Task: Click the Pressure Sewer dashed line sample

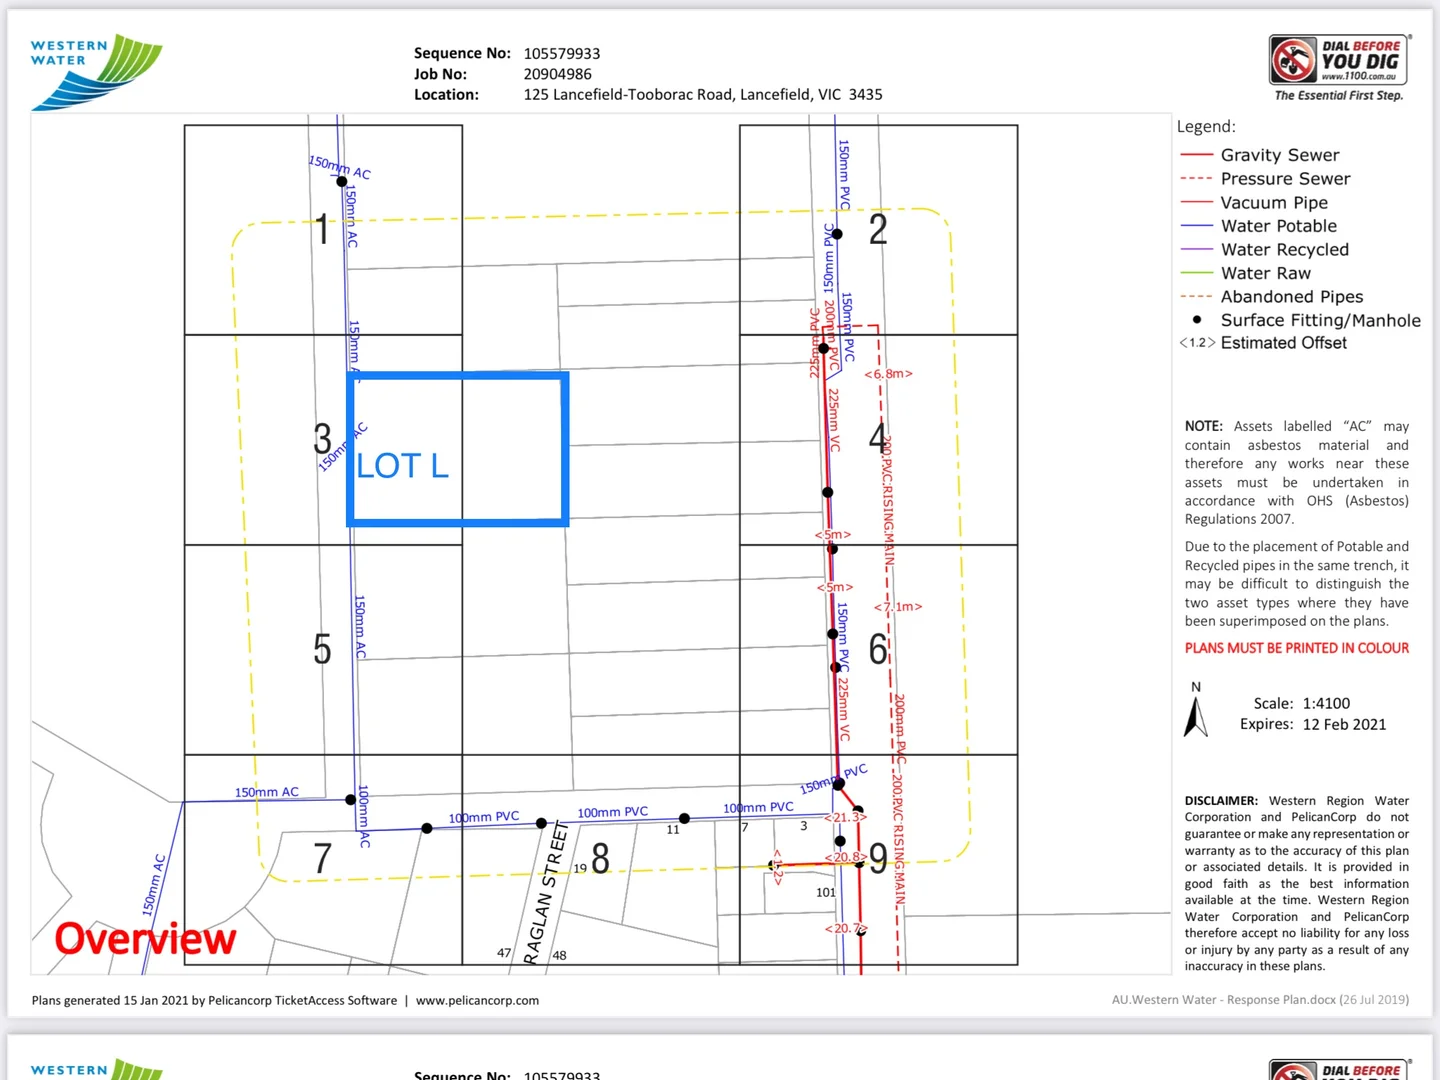Action: 1196,179
